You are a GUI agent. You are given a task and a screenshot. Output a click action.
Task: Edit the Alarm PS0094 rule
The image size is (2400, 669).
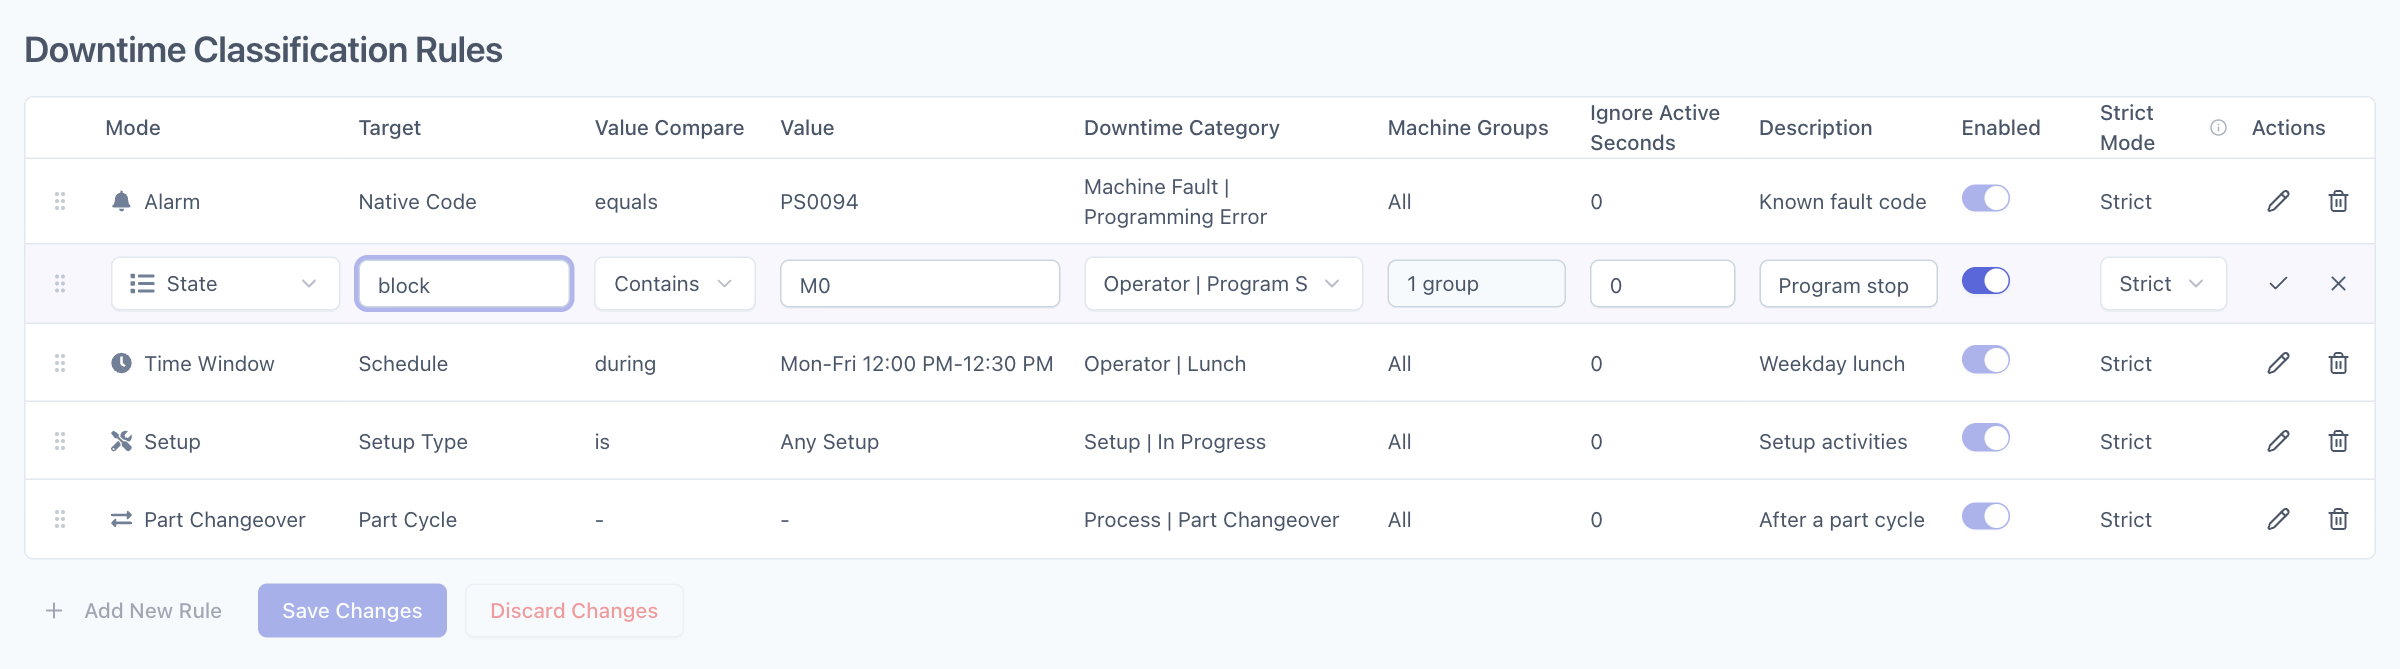(x=2278, y=201)
